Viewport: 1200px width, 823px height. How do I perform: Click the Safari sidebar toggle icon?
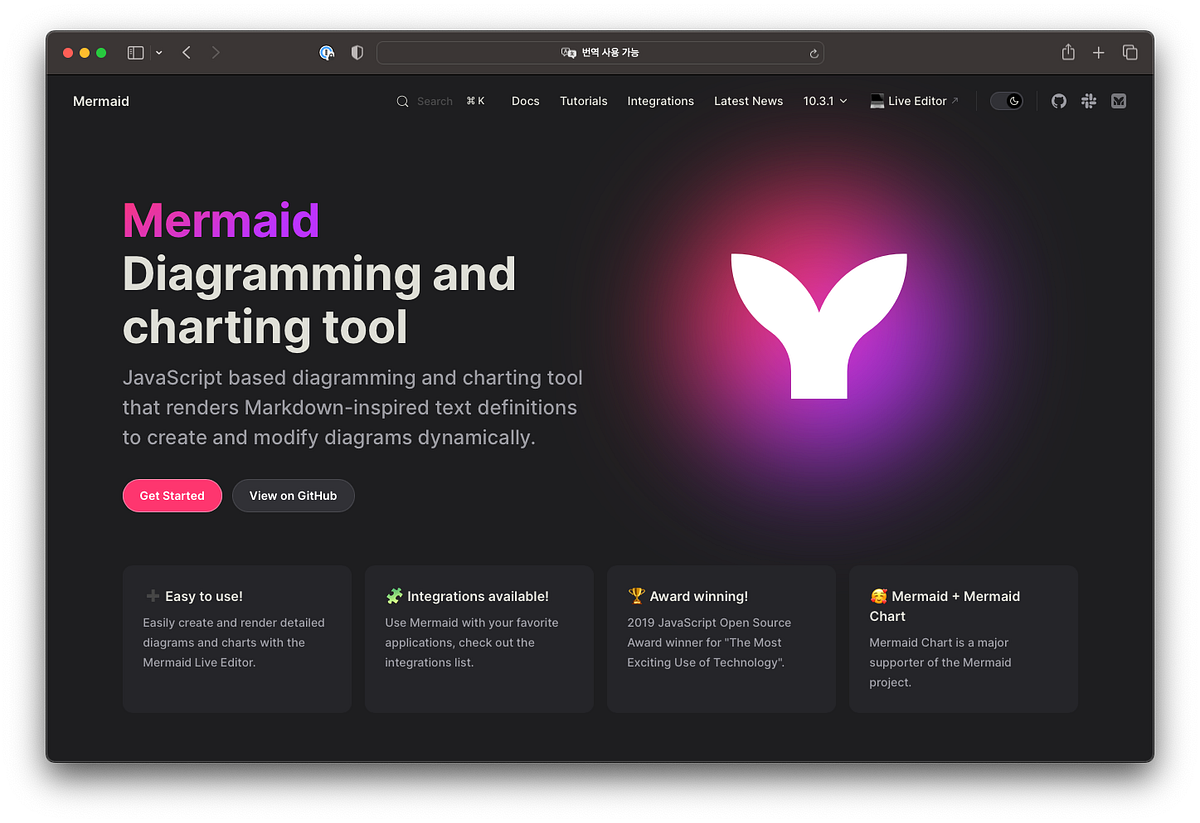pyautogui.click(x=136, y=53)
